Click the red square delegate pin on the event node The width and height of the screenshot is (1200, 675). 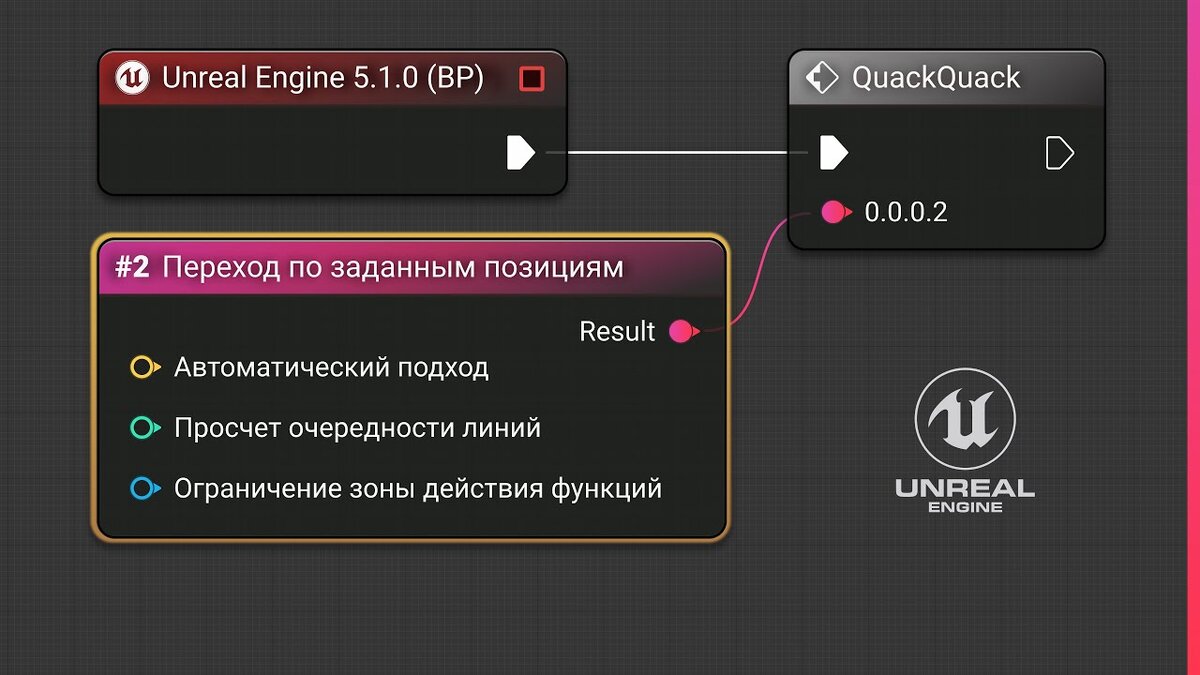[532, 78]
